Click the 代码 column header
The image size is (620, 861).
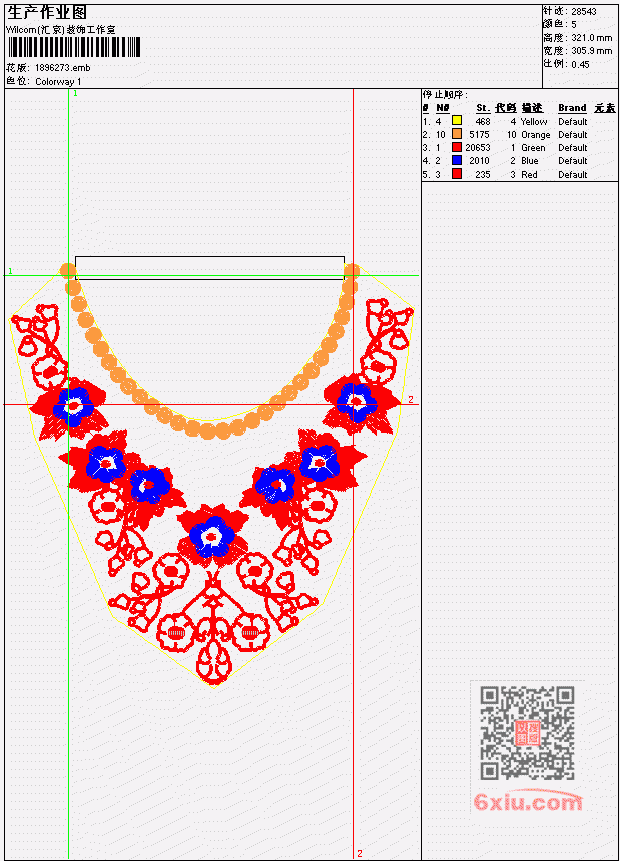(x=506, y=108)
